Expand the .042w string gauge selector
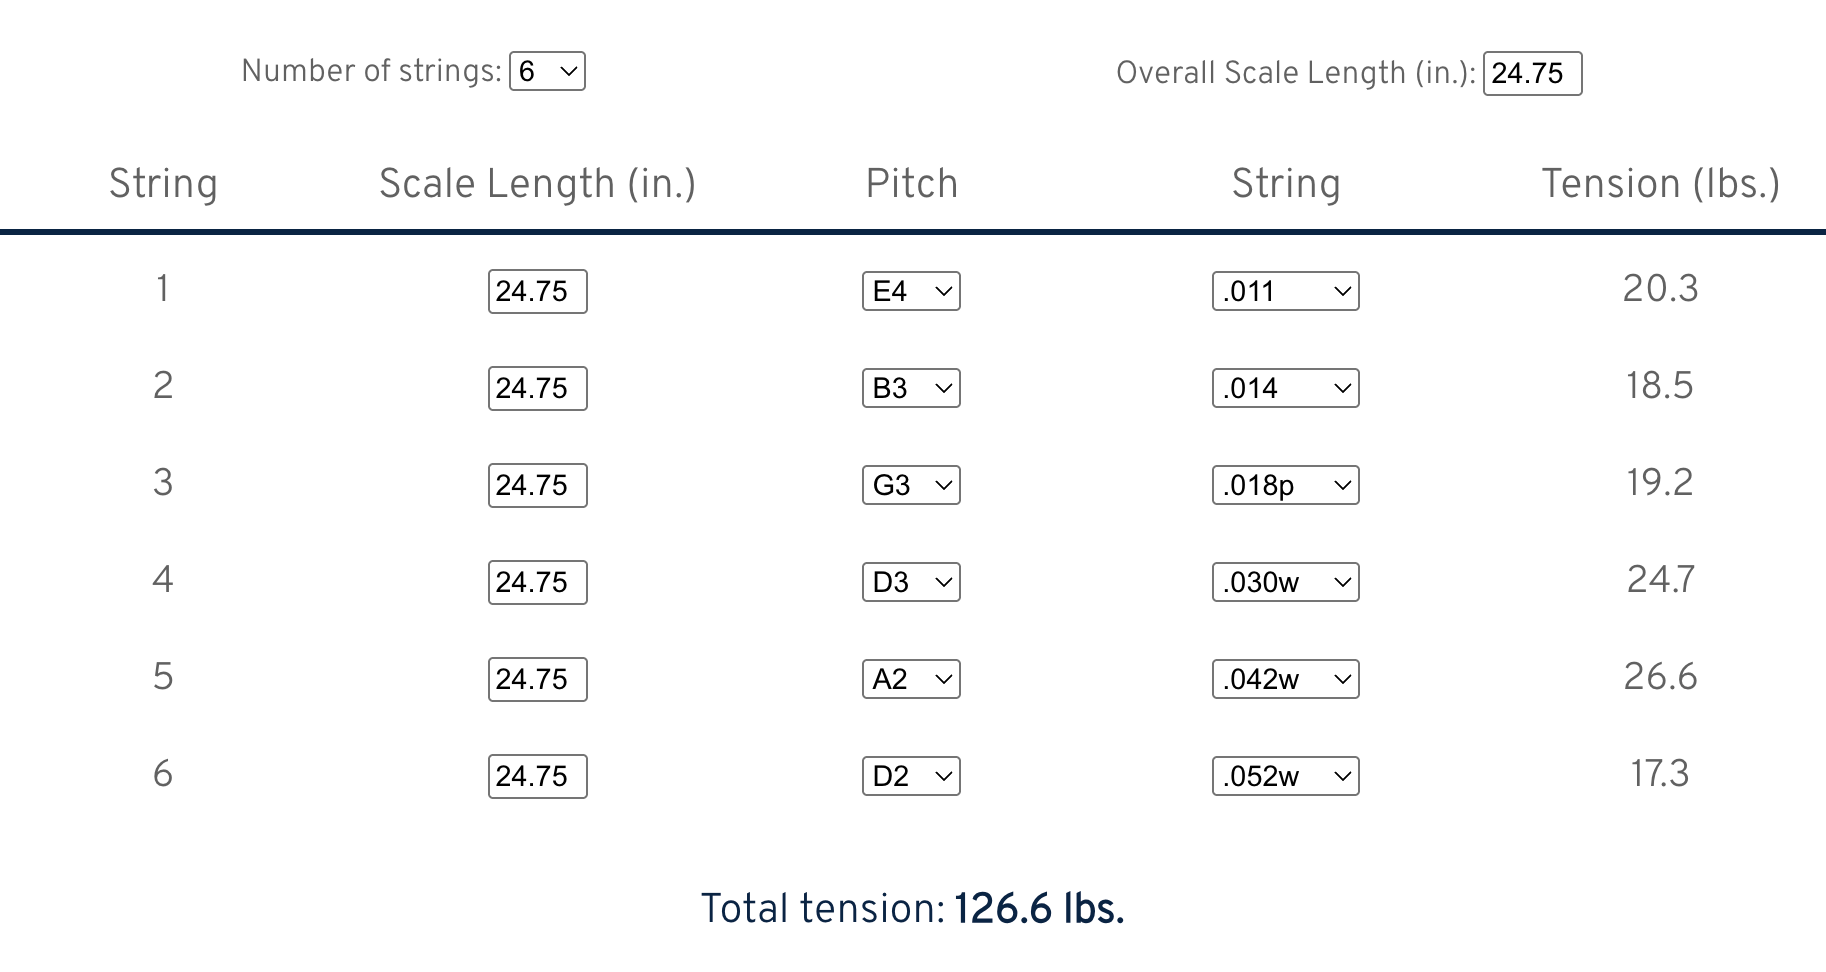Image resolution: width=1826 pixels, height=972 pixels. [1285, 680]
